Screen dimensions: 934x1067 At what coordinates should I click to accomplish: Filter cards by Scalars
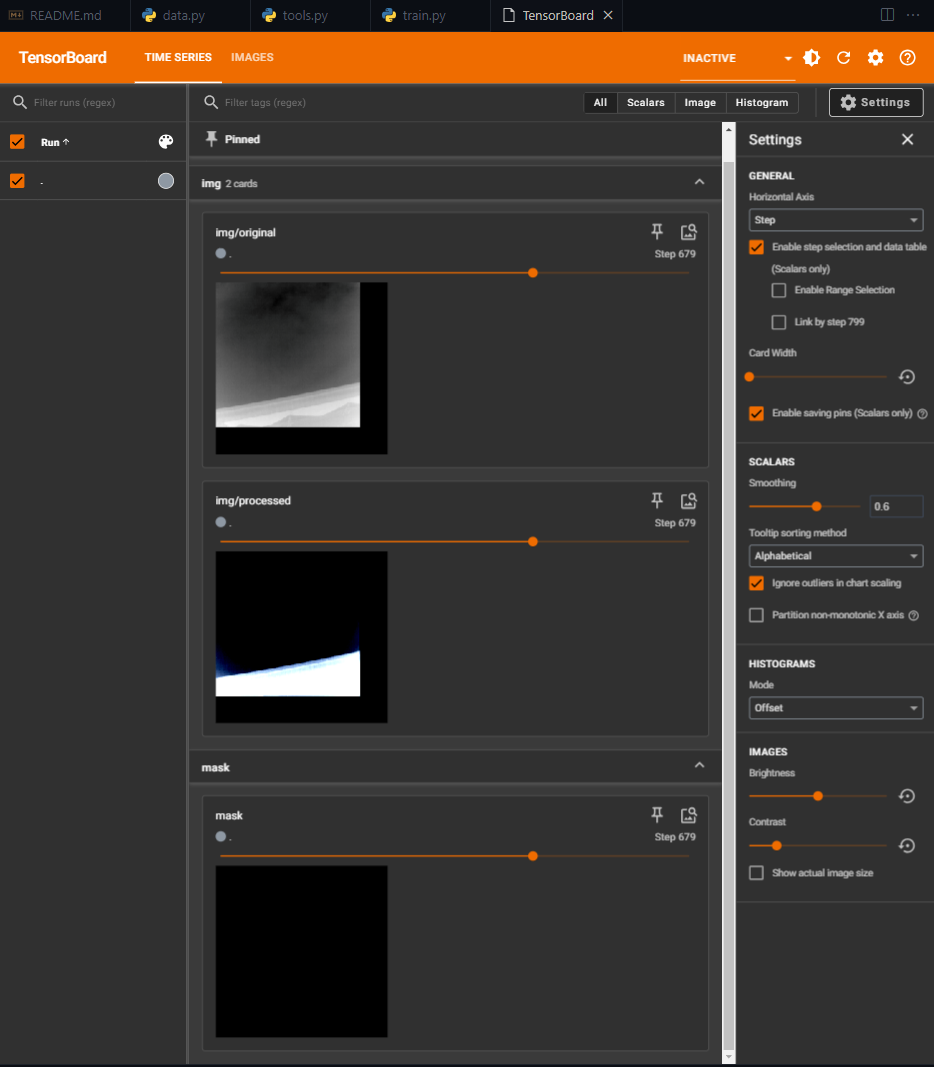click(x=645, y=103)
